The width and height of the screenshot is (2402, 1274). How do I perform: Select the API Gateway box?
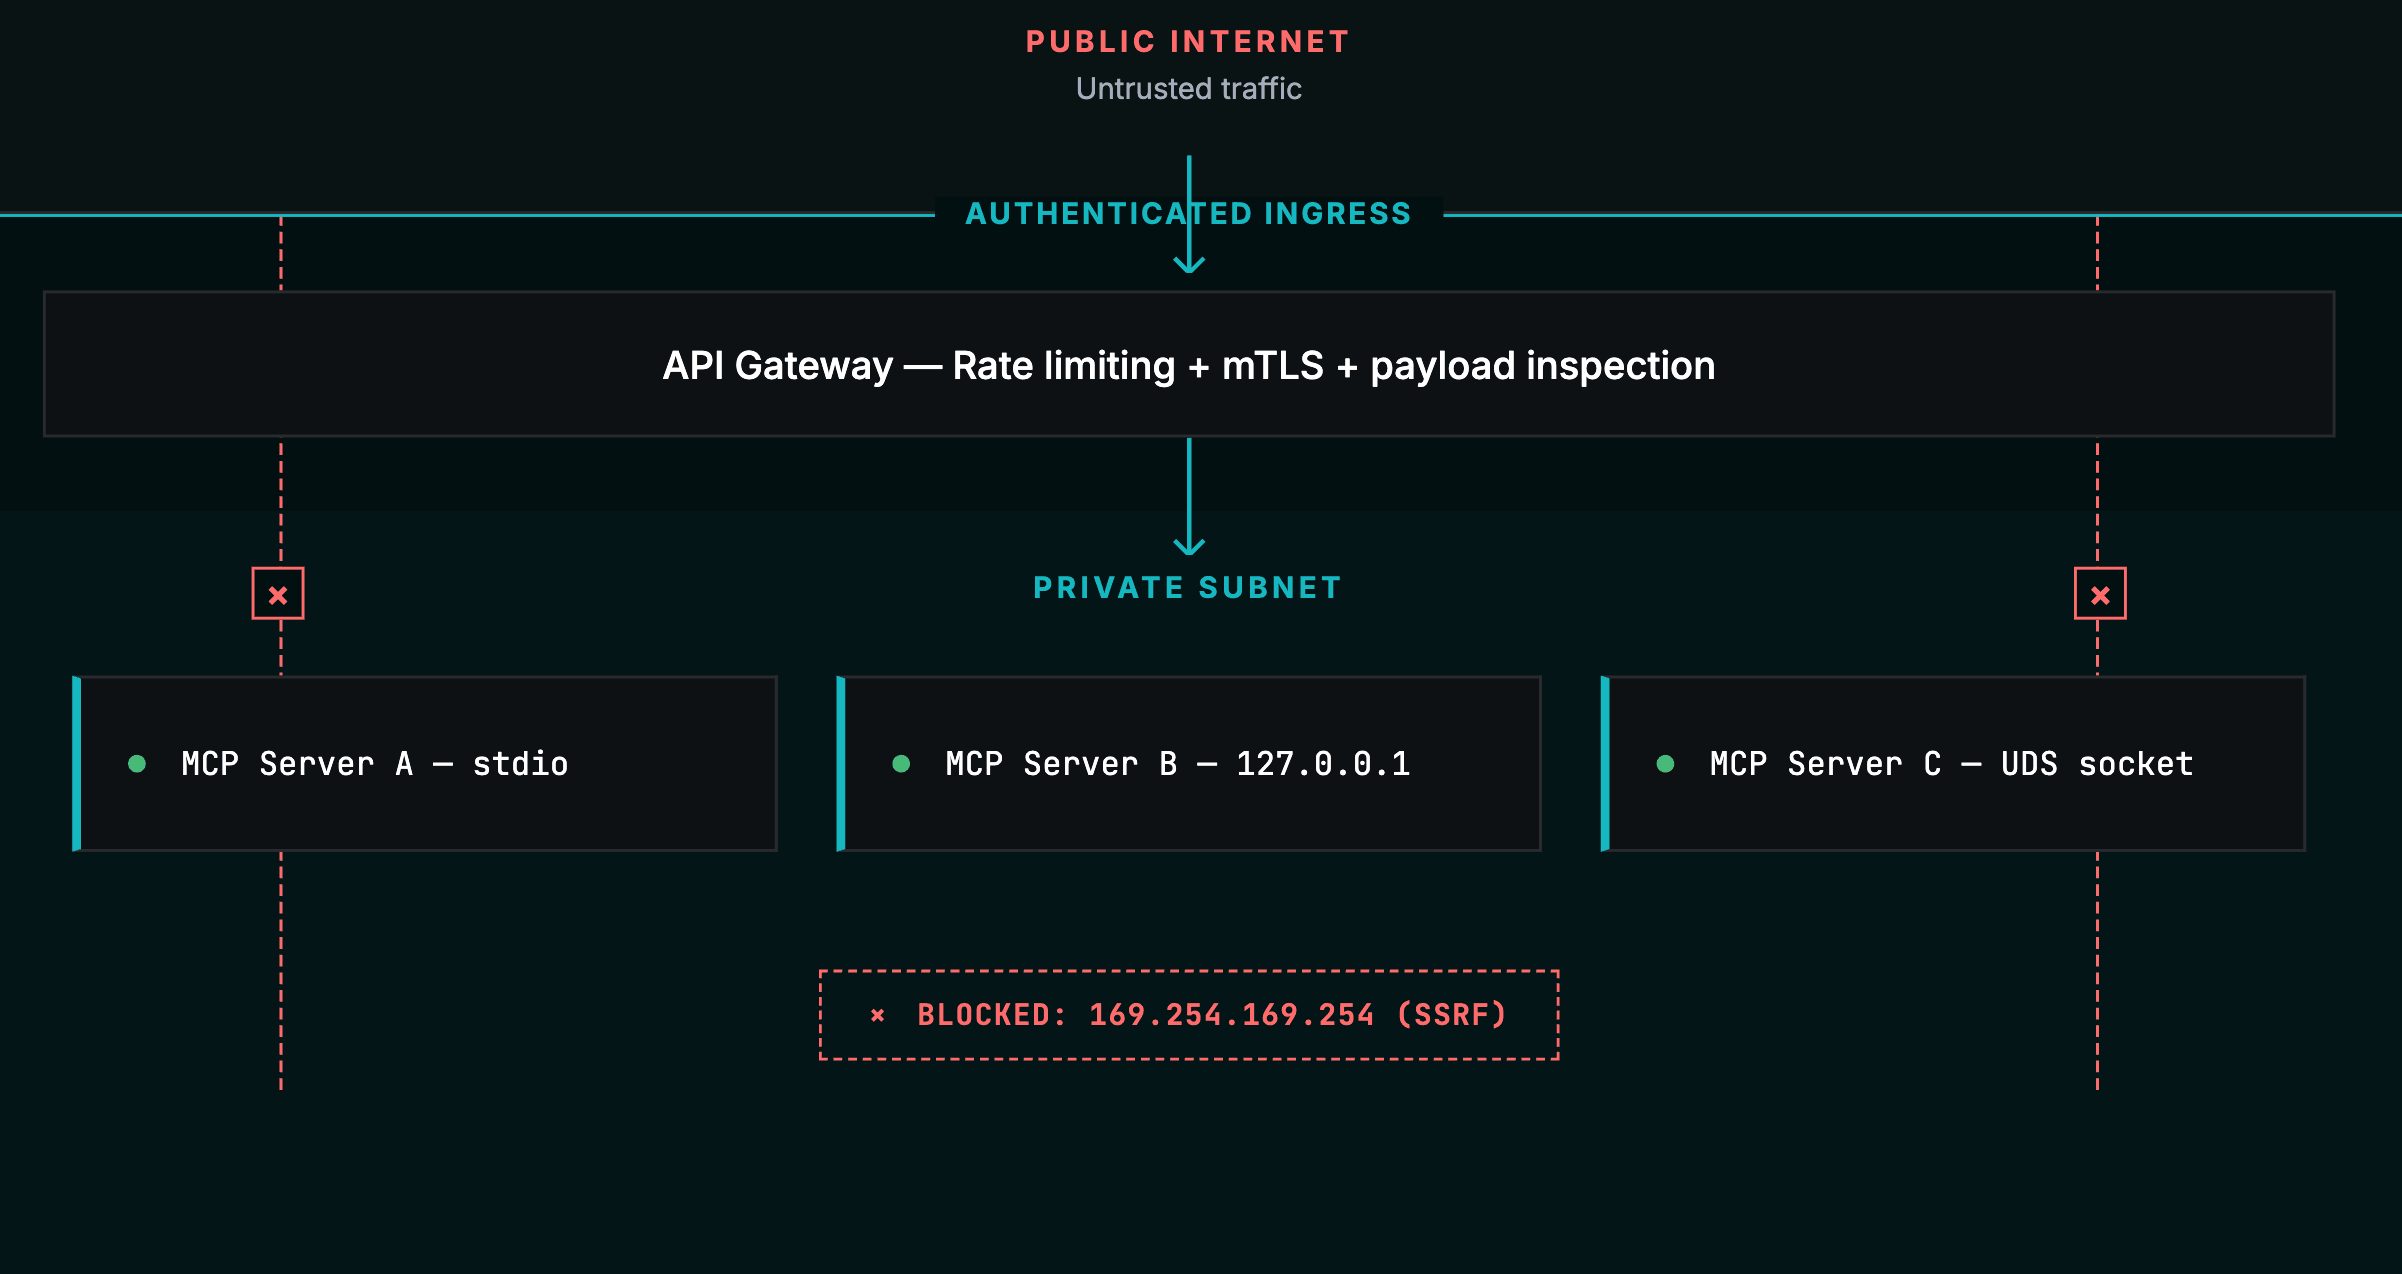point(1189,365)
